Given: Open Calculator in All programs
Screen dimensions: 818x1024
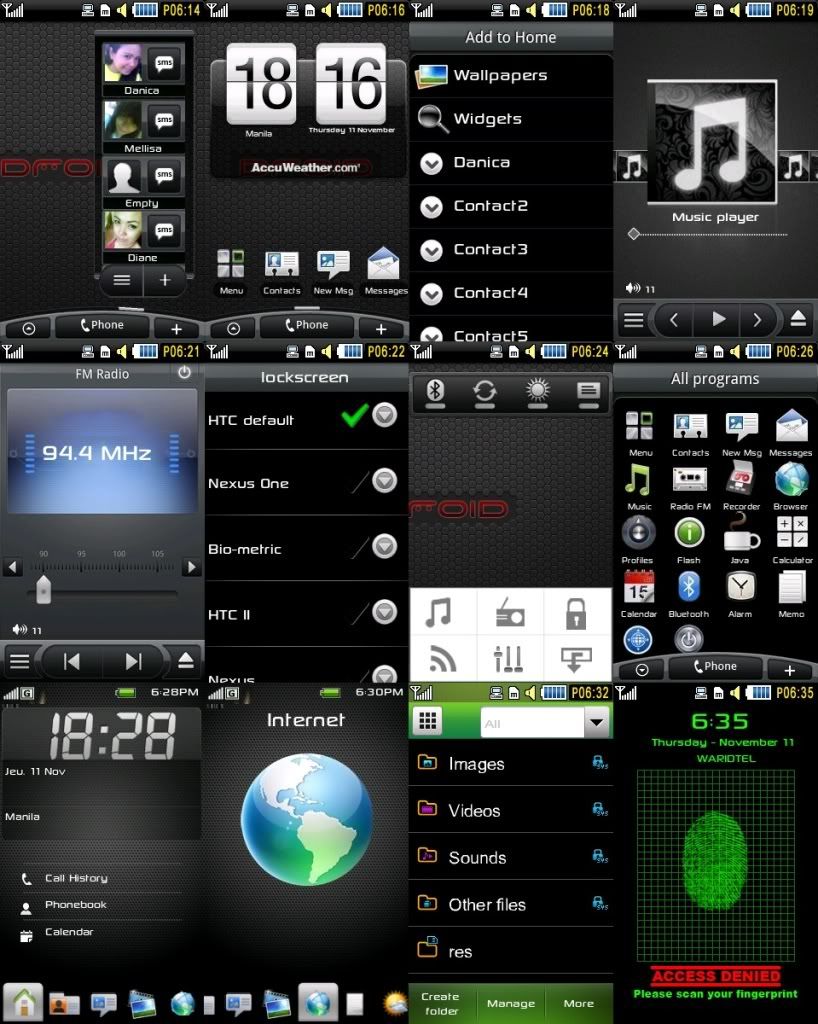Looking at the screenshot, I should 792,540.
